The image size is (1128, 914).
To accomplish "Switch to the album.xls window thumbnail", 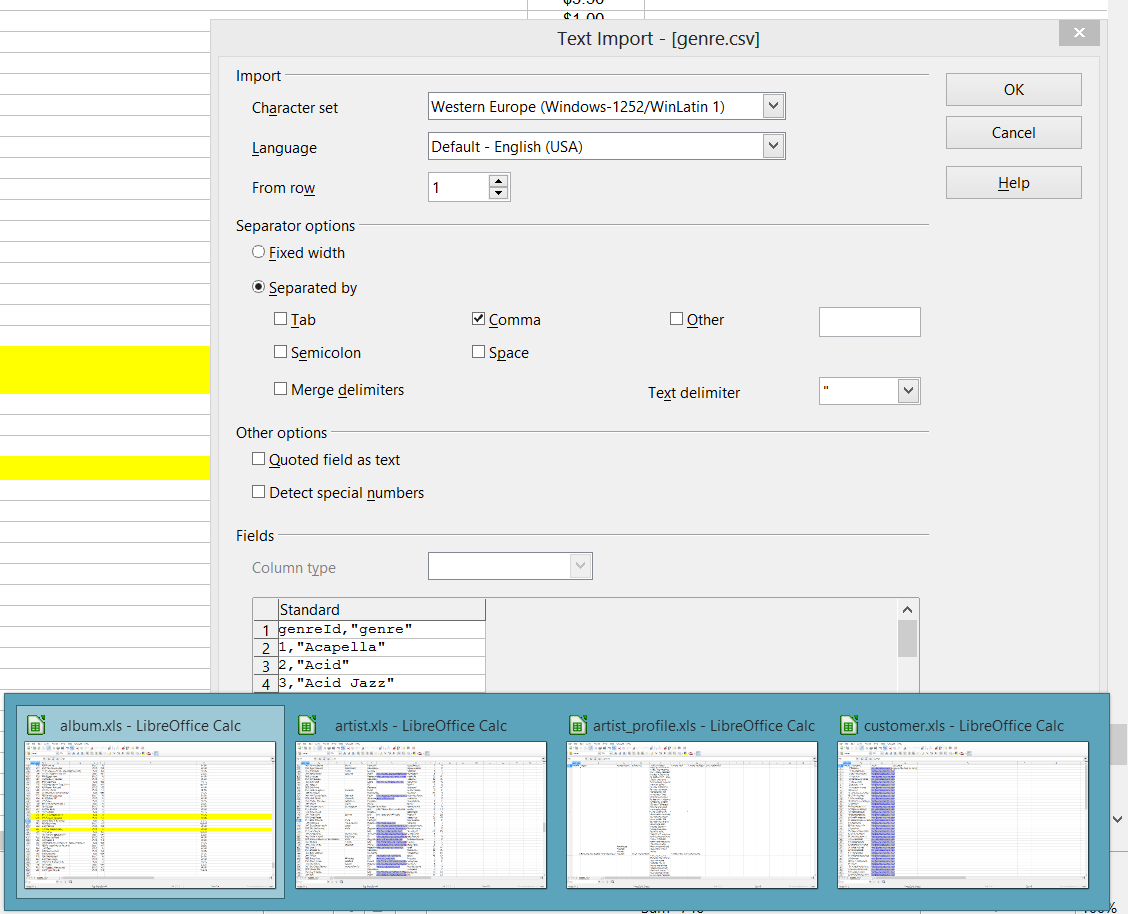I will [150, 814].
